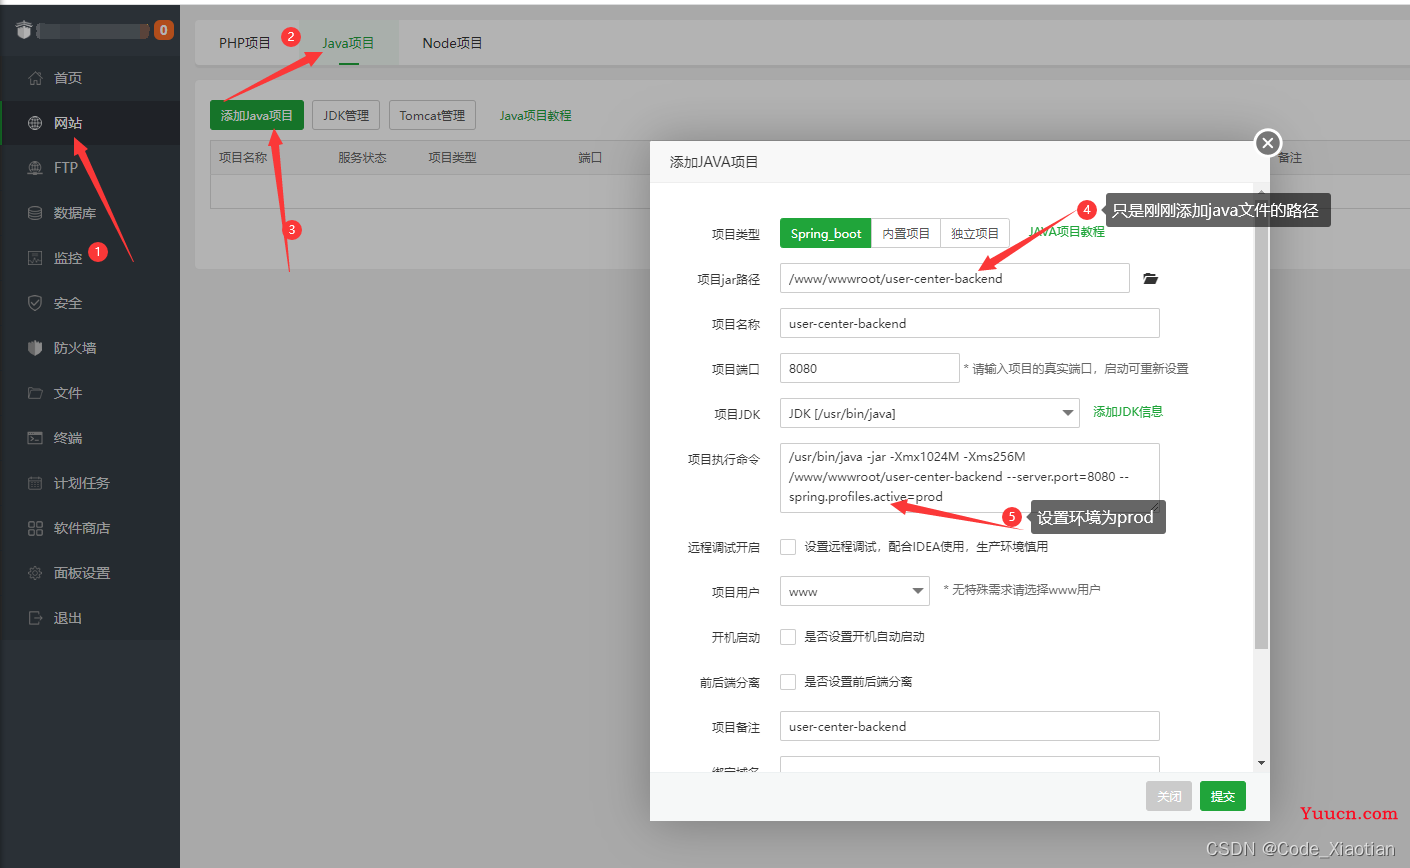The height and width of the screenshot is (868, 1410).
Task: Tick the 开机启动 auto-start checkbox
Action: pyautogui.click(x=788, y=637)
